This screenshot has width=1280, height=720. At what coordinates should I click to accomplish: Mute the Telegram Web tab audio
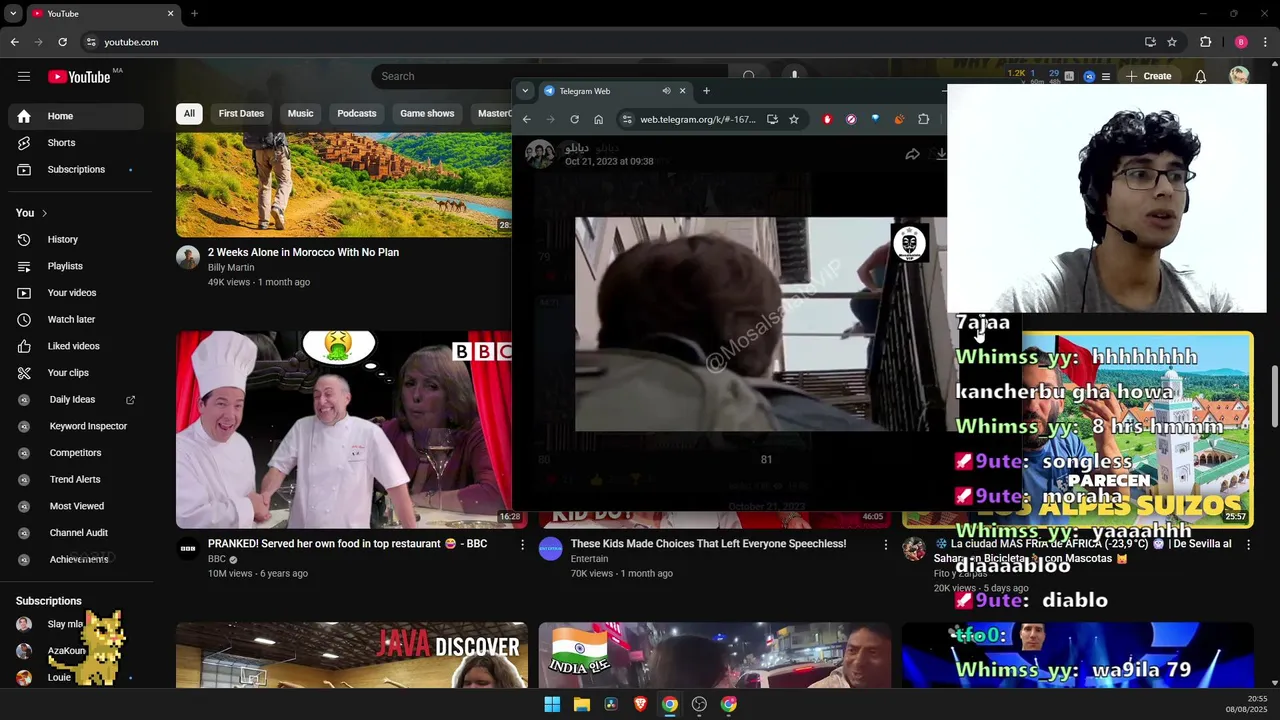click(x=666, y=91)
